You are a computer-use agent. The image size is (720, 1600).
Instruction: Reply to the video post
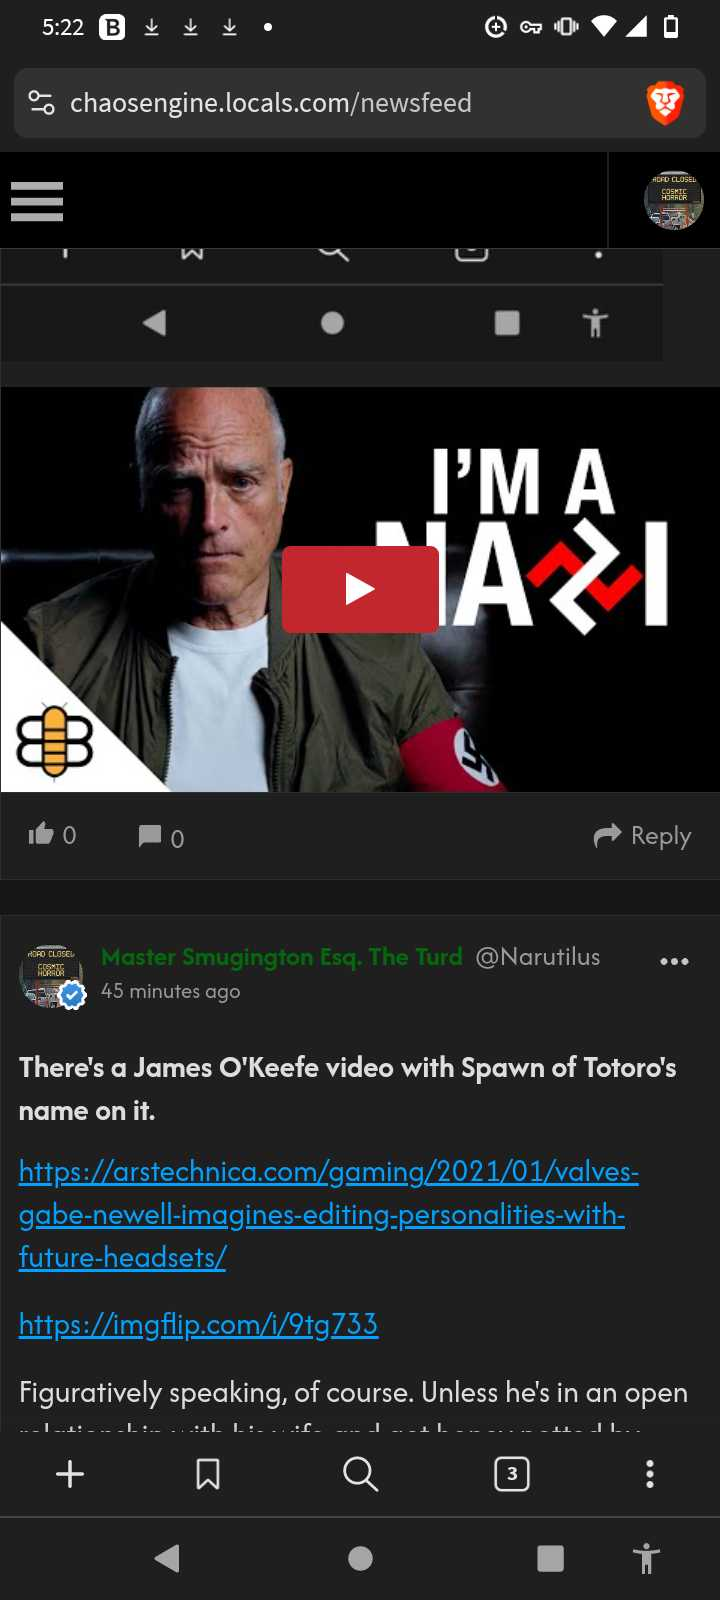[642, 836]
